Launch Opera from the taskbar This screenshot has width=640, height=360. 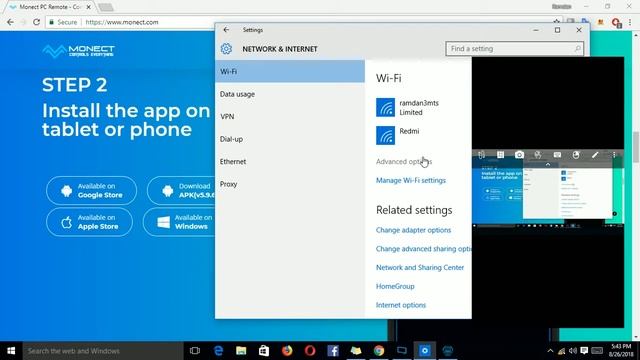[310, 351]
